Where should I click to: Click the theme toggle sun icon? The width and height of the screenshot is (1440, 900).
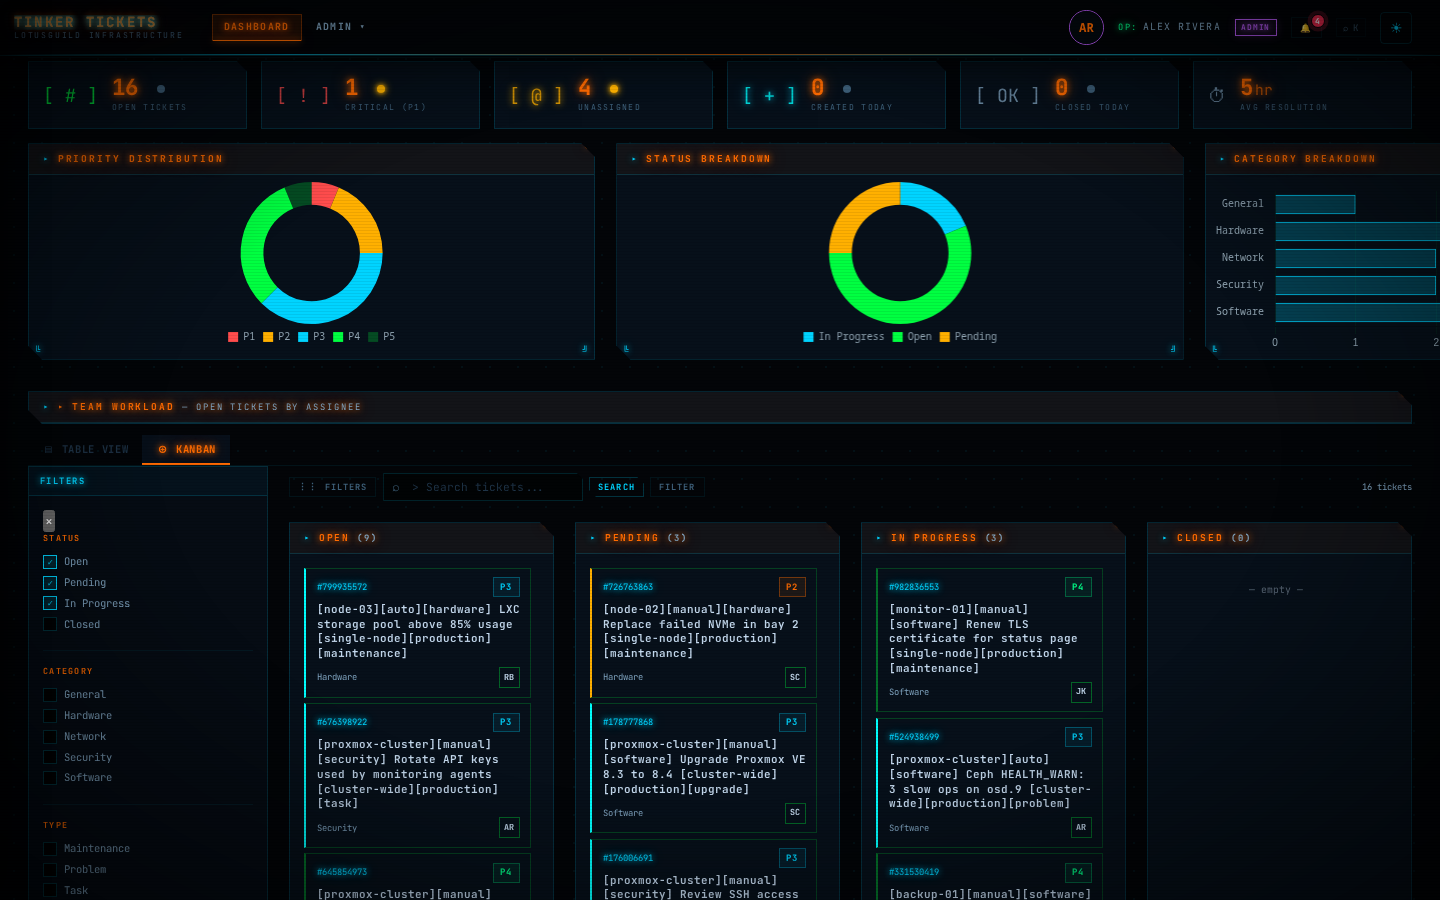pos(1396,28)
